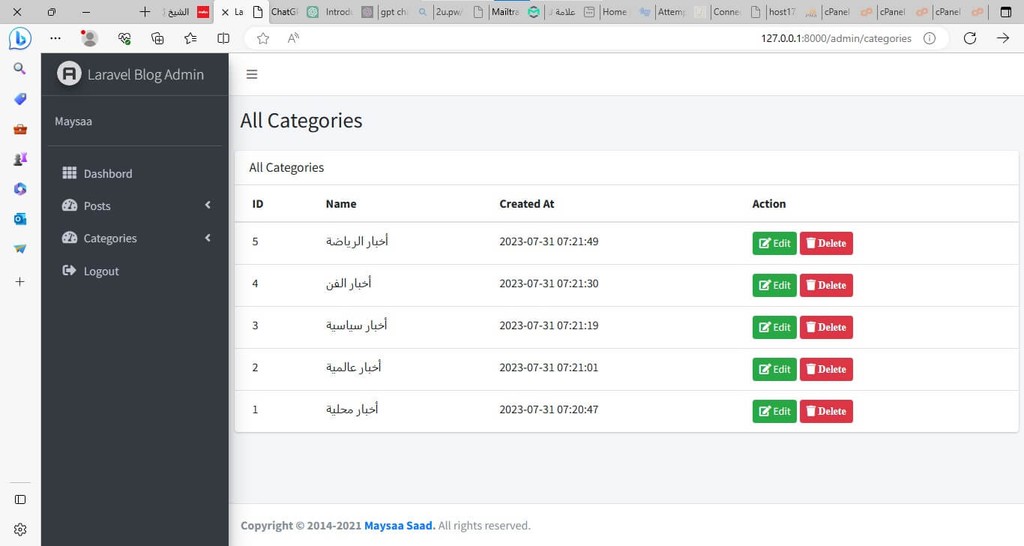Open Microsoft 365 in Edge sidebar
This screenshot has height=546, width=1024.
pyautogui.click(x=20, y=189)
